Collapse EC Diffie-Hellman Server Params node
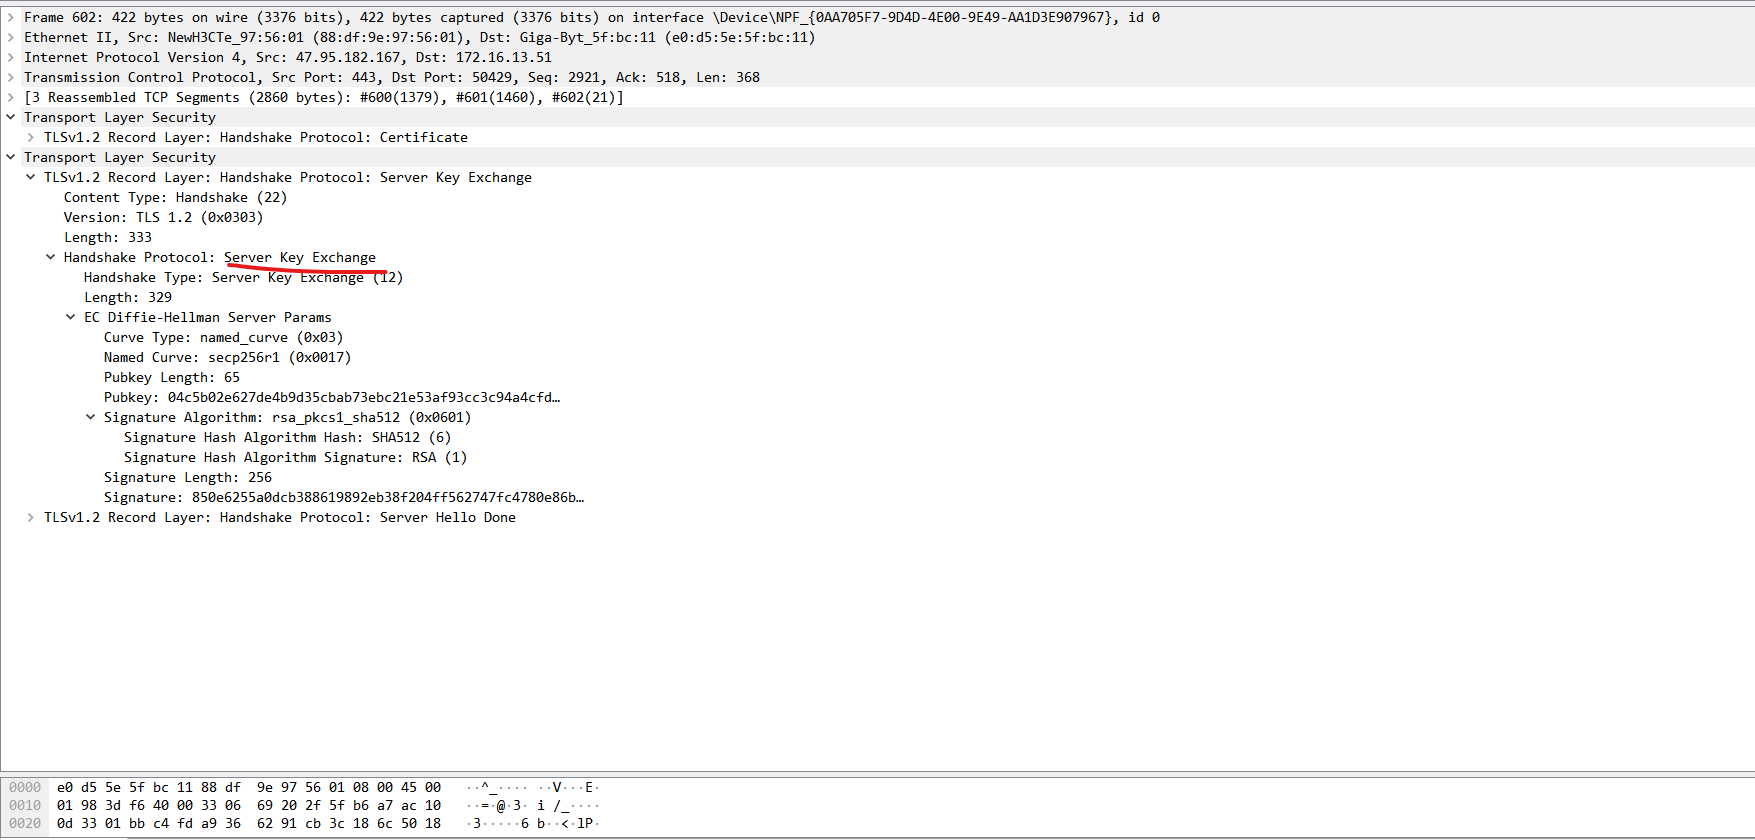Screen dimensions: 1755x840 pyautogui.click(x=71, y=317)
